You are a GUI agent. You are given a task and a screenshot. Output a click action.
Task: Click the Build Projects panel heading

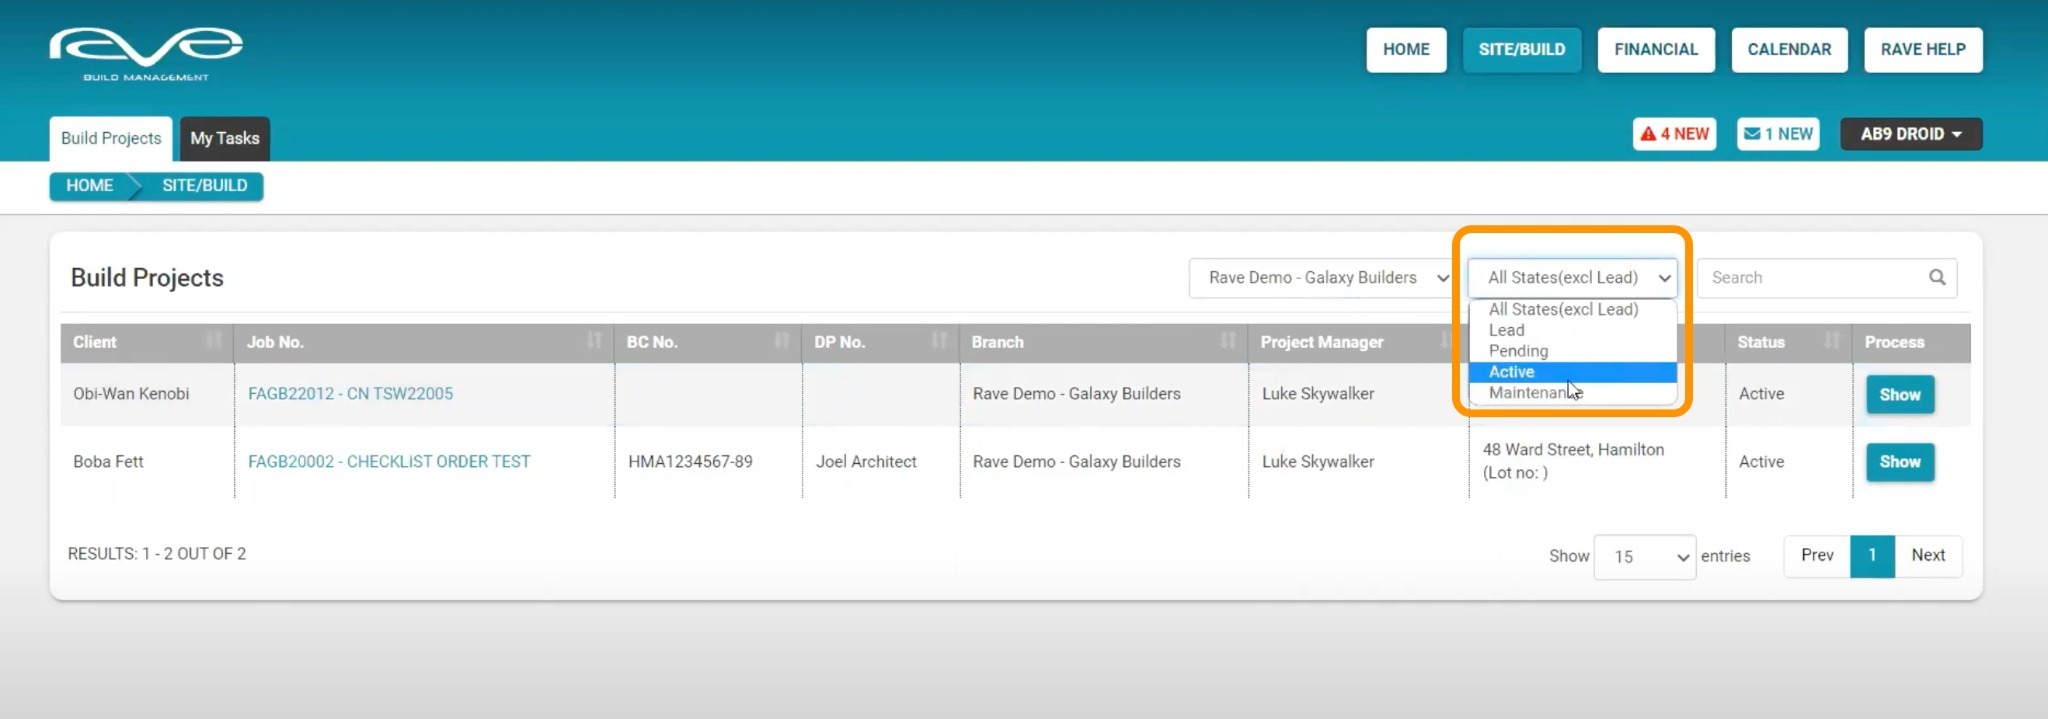point(147,278)
